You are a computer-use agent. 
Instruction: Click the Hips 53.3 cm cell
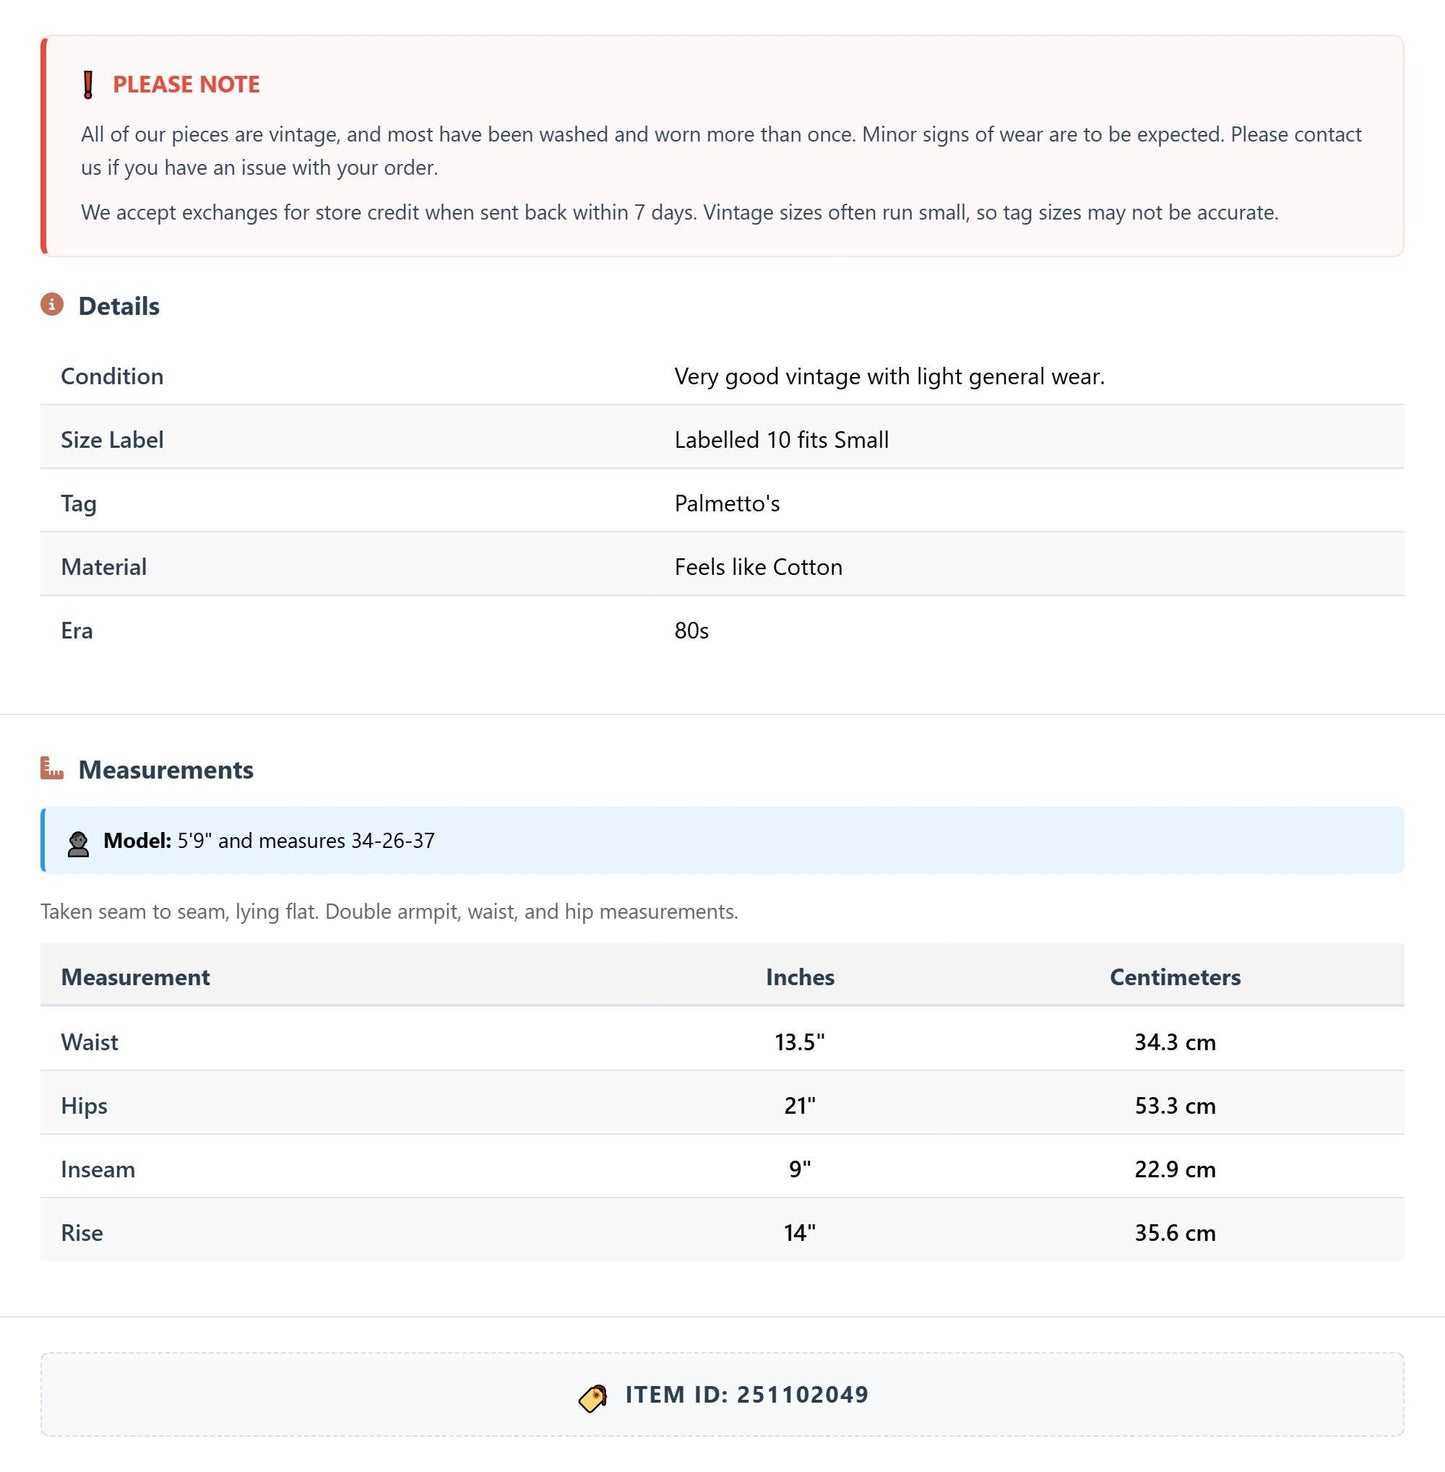pos(1175,1106)
